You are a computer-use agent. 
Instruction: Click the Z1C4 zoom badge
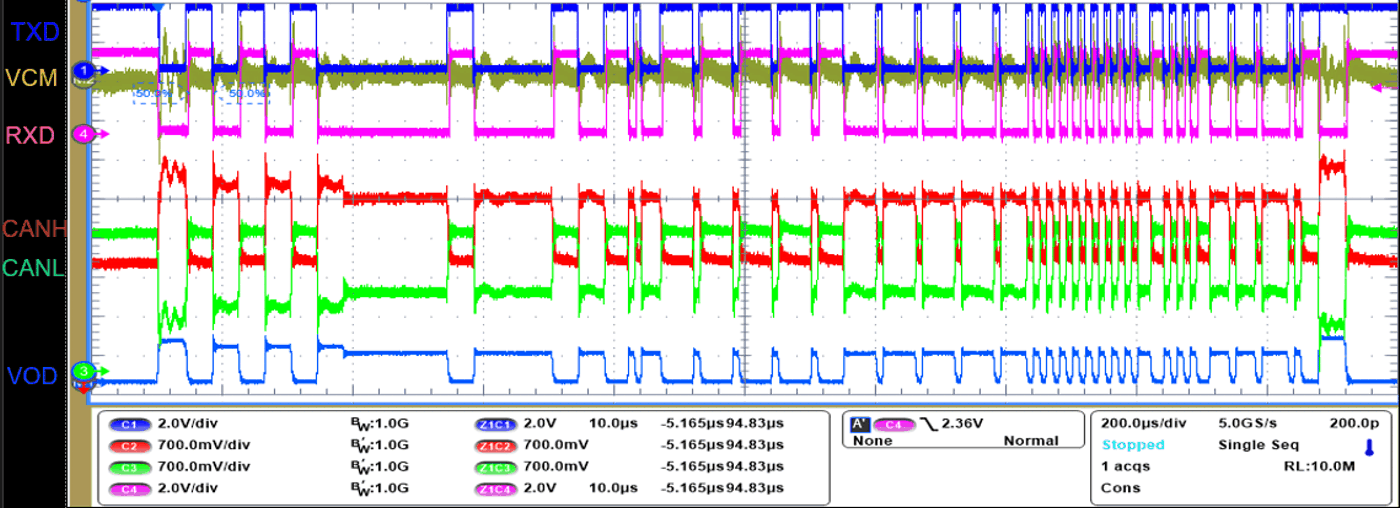coord(497,488)
